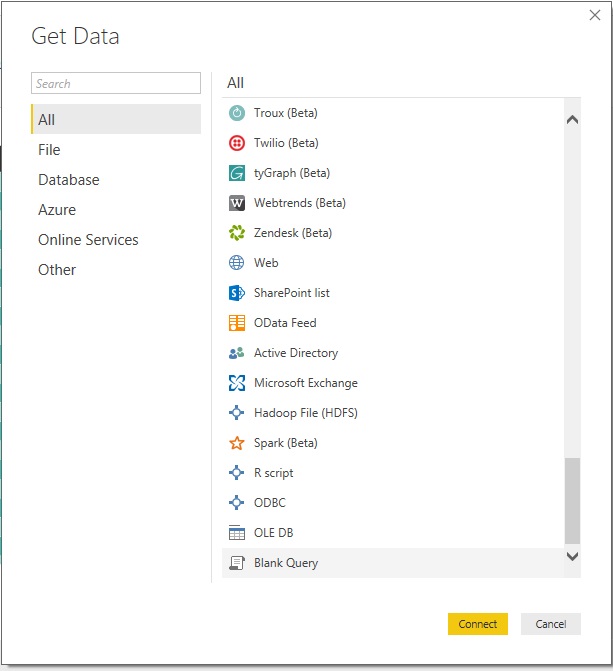This screenshot has width=613, height=671.
Task: Click the Troux (Beta) connector icon
Action: 237,113
